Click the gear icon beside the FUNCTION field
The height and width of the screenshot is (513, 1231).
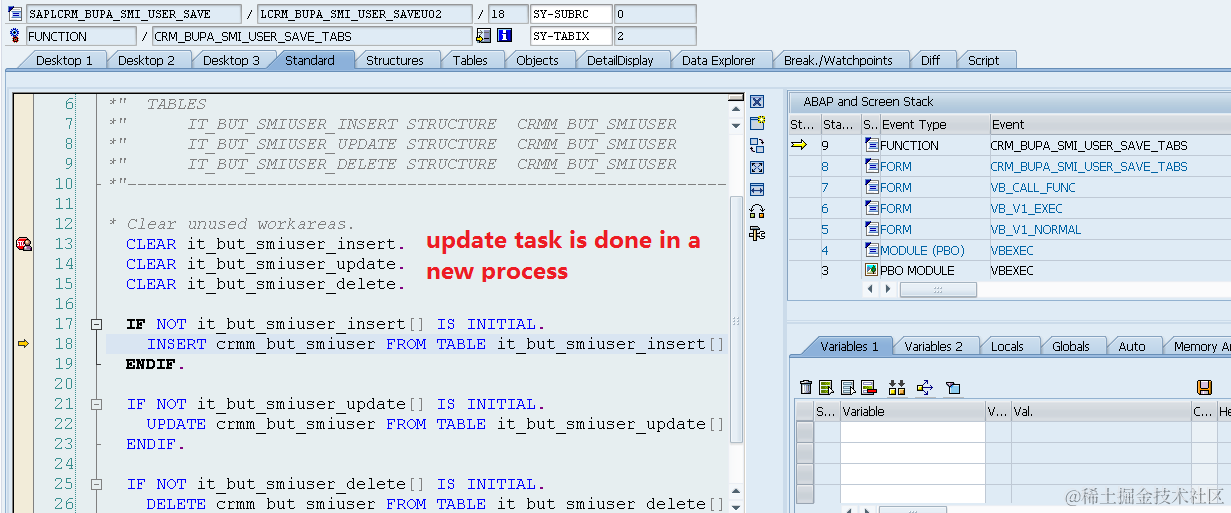point(14,36)
